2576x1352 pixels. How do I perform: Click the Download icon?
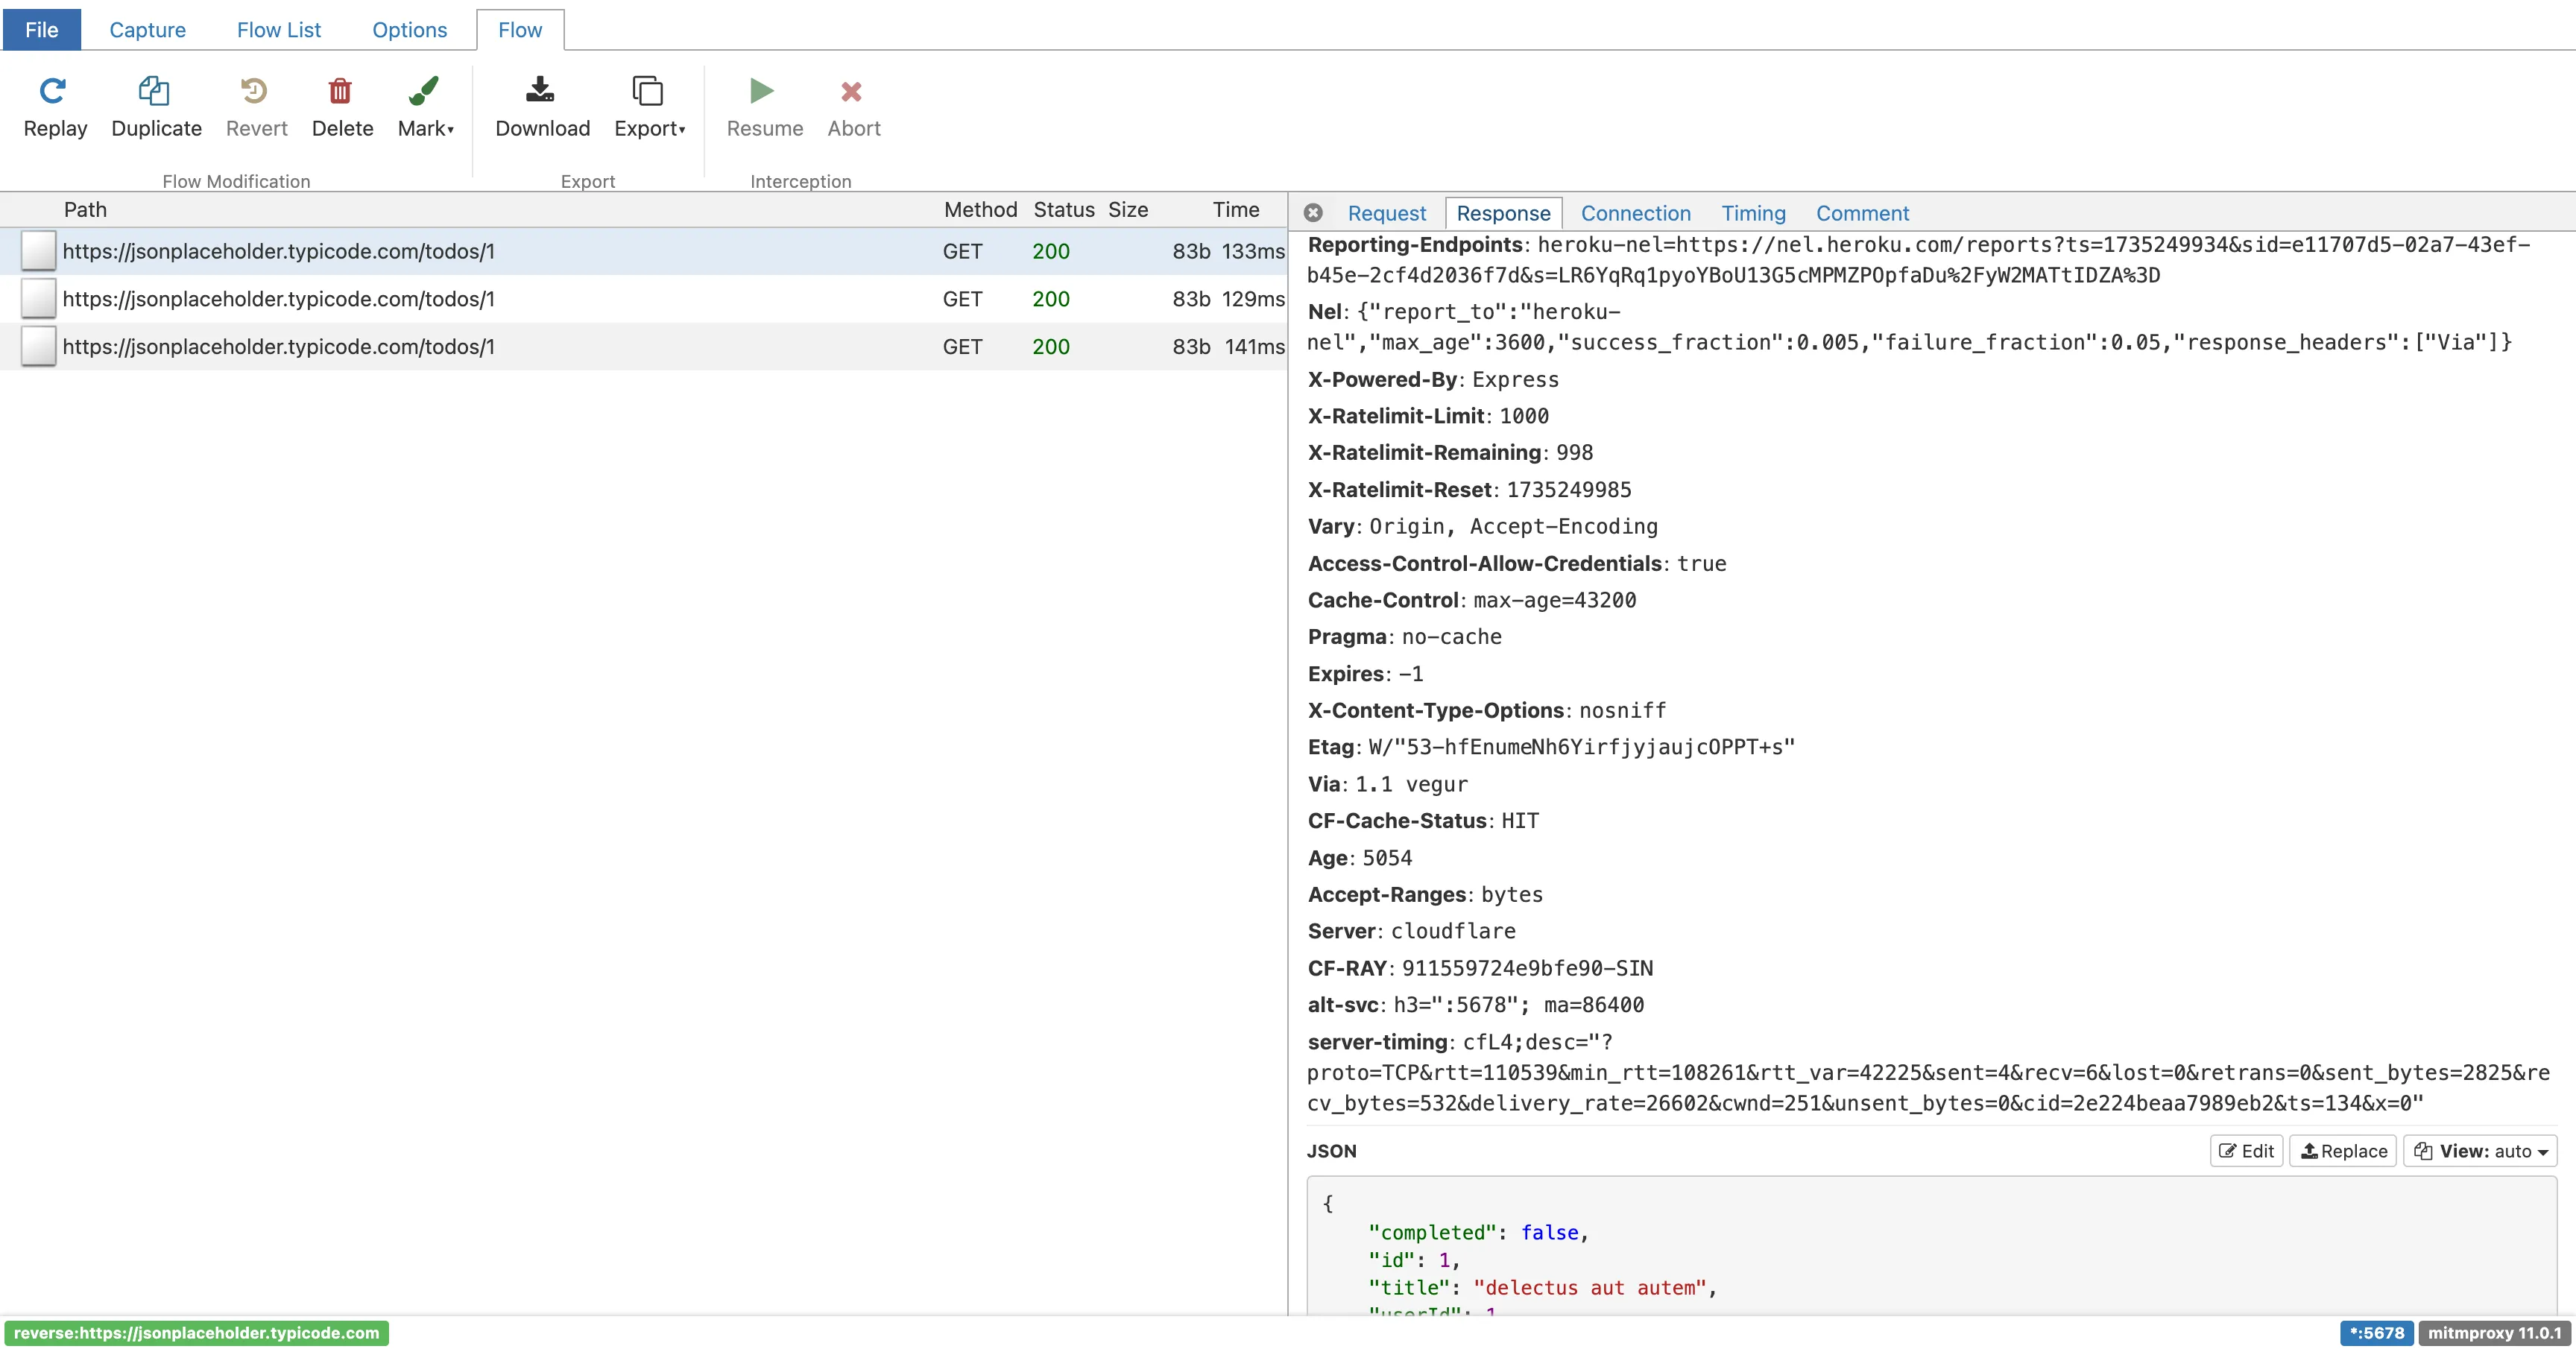click(x=540, y=91)
